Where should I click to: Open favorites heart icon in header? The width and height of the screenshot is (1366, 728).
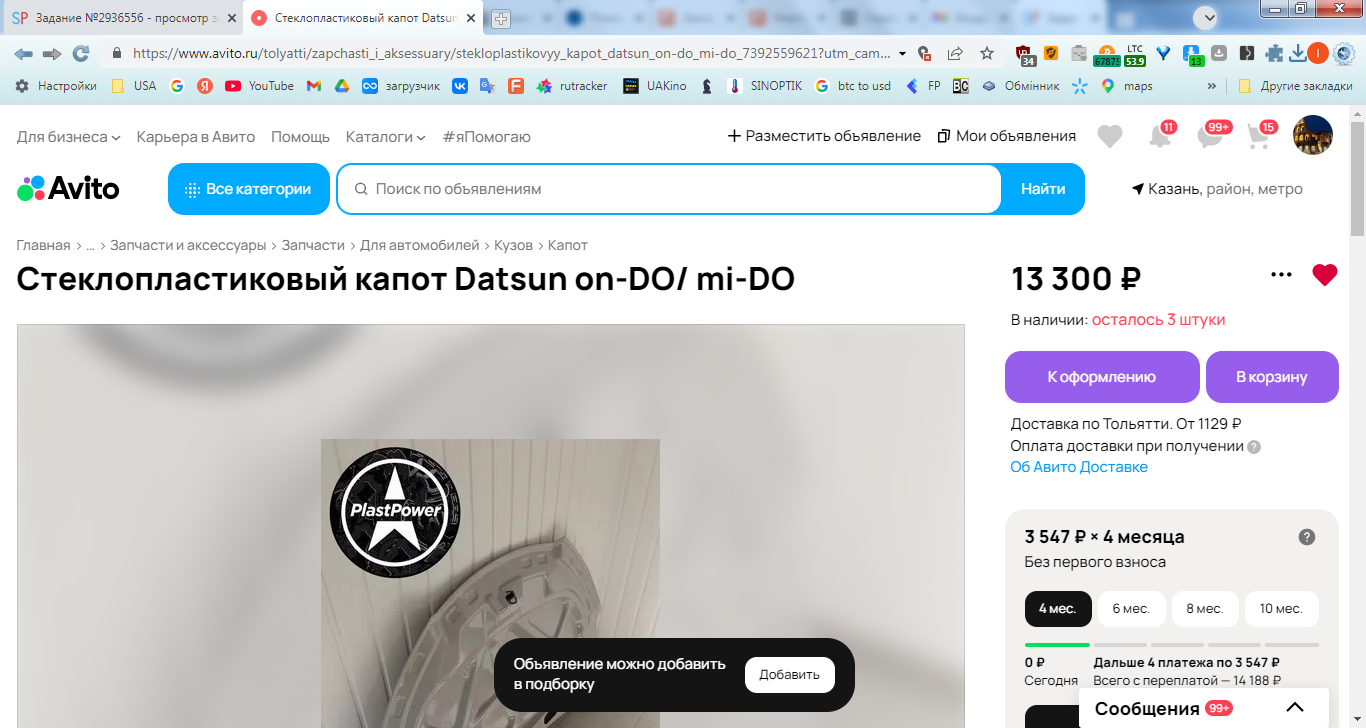click(x=1110, y=136)
